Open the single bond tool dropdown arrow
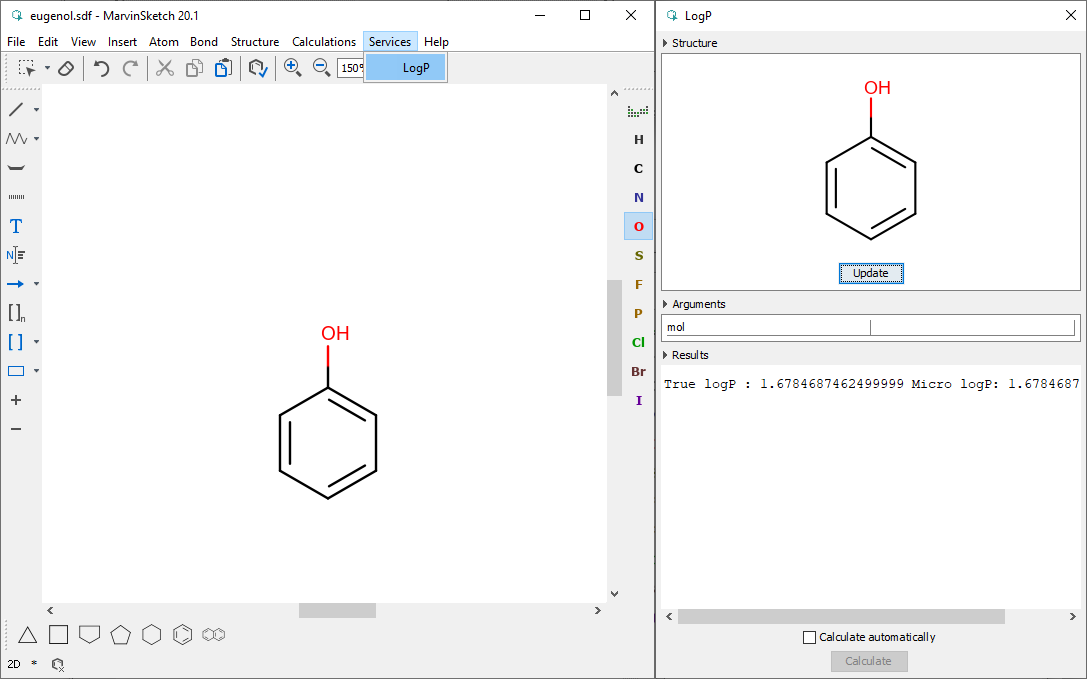The height and width of the screenshot is (679, 1087). click(37, 110)
